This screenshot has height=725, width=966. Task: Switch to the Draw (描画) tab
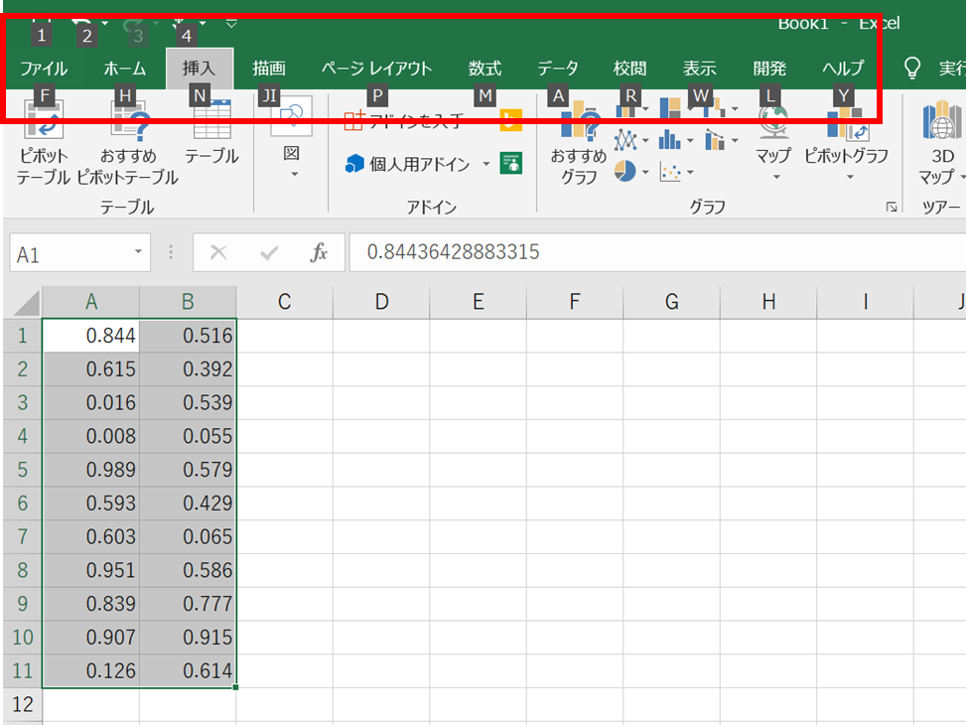(x=269, y=68)
